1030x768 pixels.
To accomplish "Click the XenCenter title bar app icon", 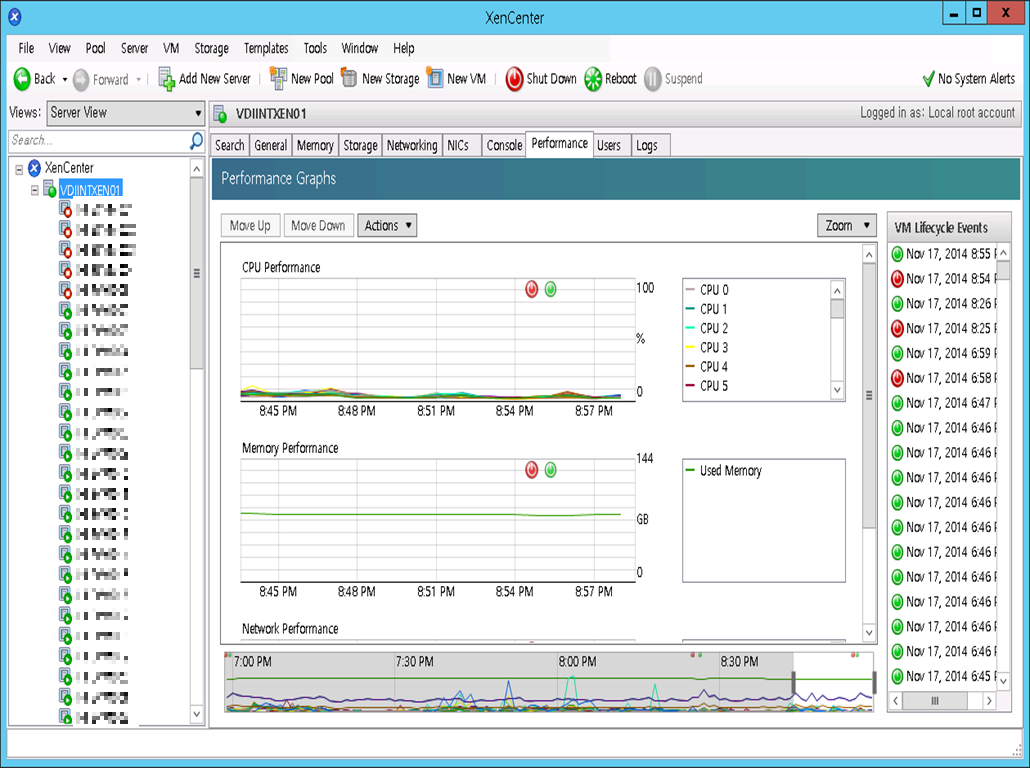I will click(14, 17).
